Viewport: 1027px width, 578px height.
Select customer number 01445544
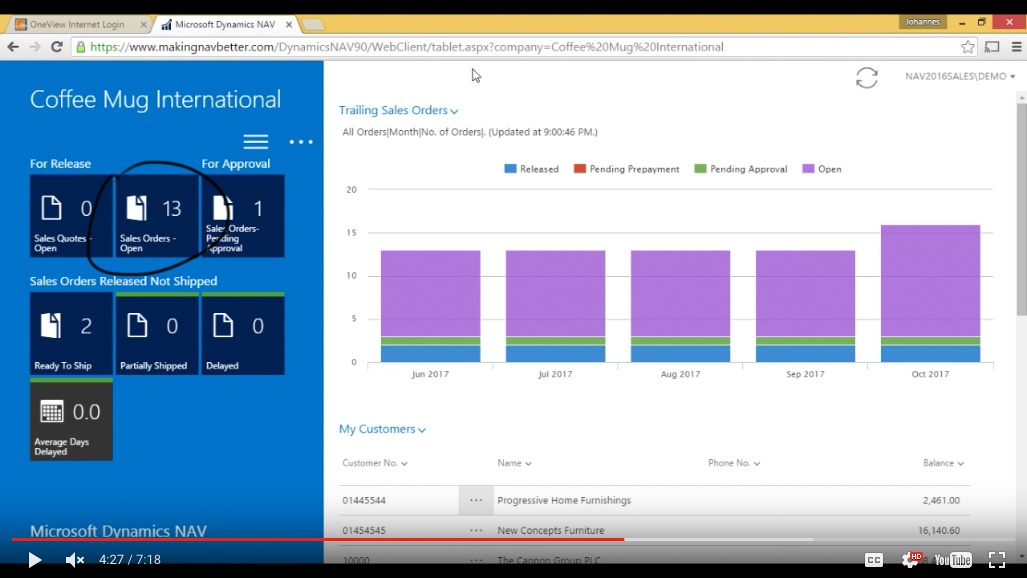click(x=364, y=501)
